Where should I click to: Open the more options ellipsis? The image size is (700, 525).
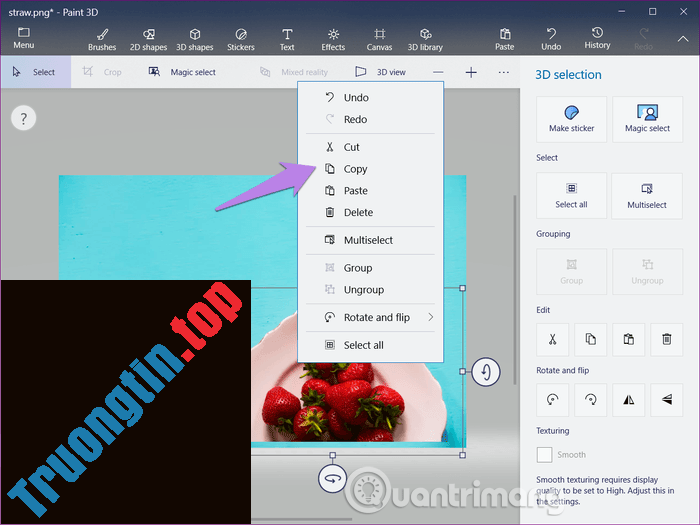point(504,72)
